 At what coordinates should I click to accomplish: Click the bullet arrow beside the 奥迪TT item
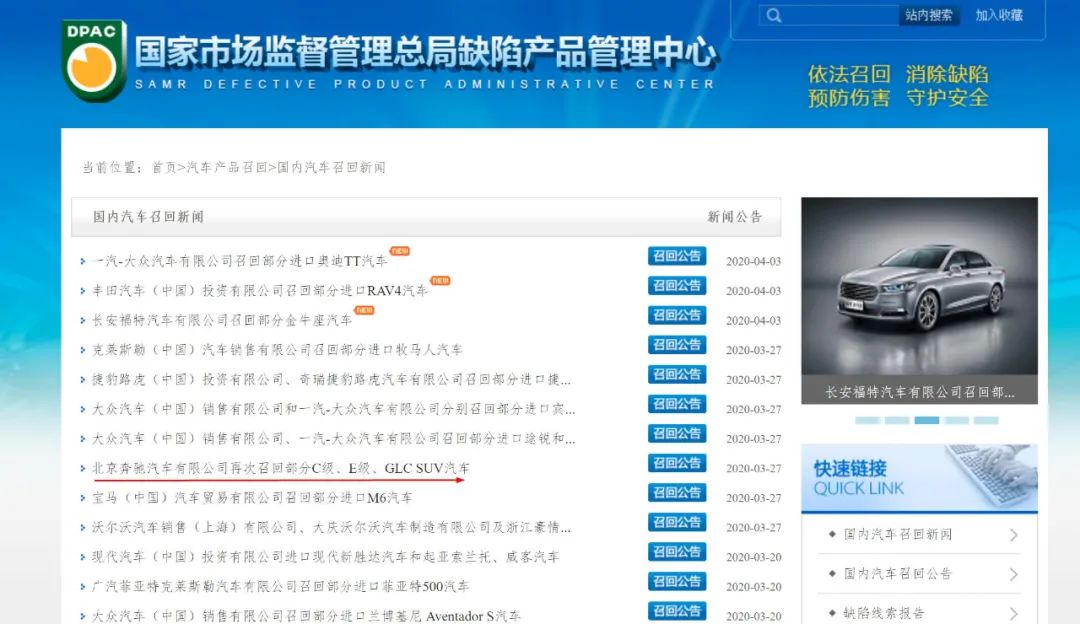coord(83,262)
